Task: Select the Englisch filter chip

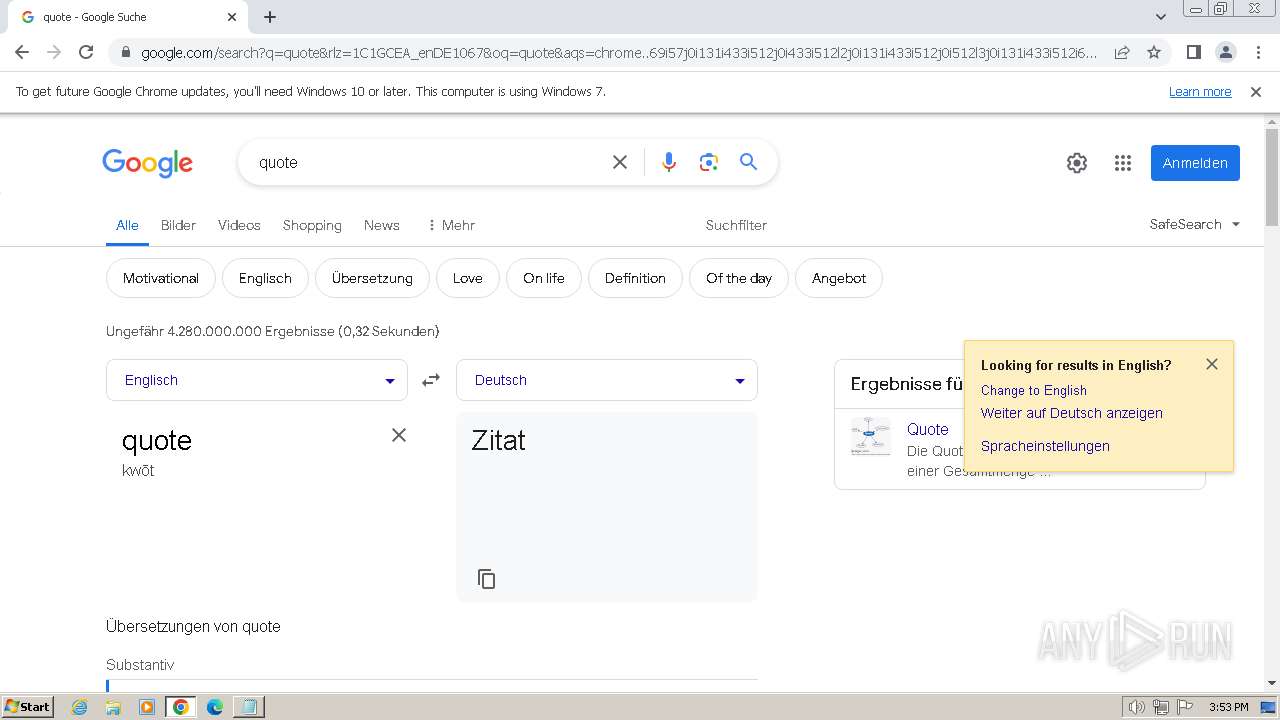Action: tap(265, 278)
